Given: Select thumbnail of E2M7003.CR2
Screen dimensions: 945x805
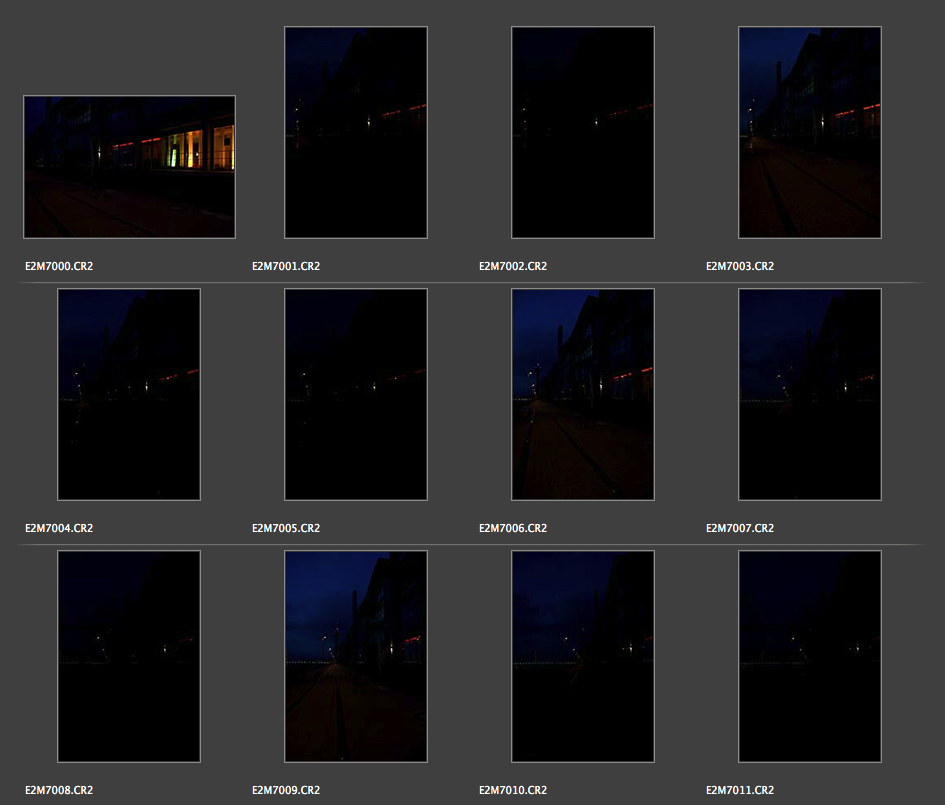Looking at the screenshot, I should click(x=810, y=133).
